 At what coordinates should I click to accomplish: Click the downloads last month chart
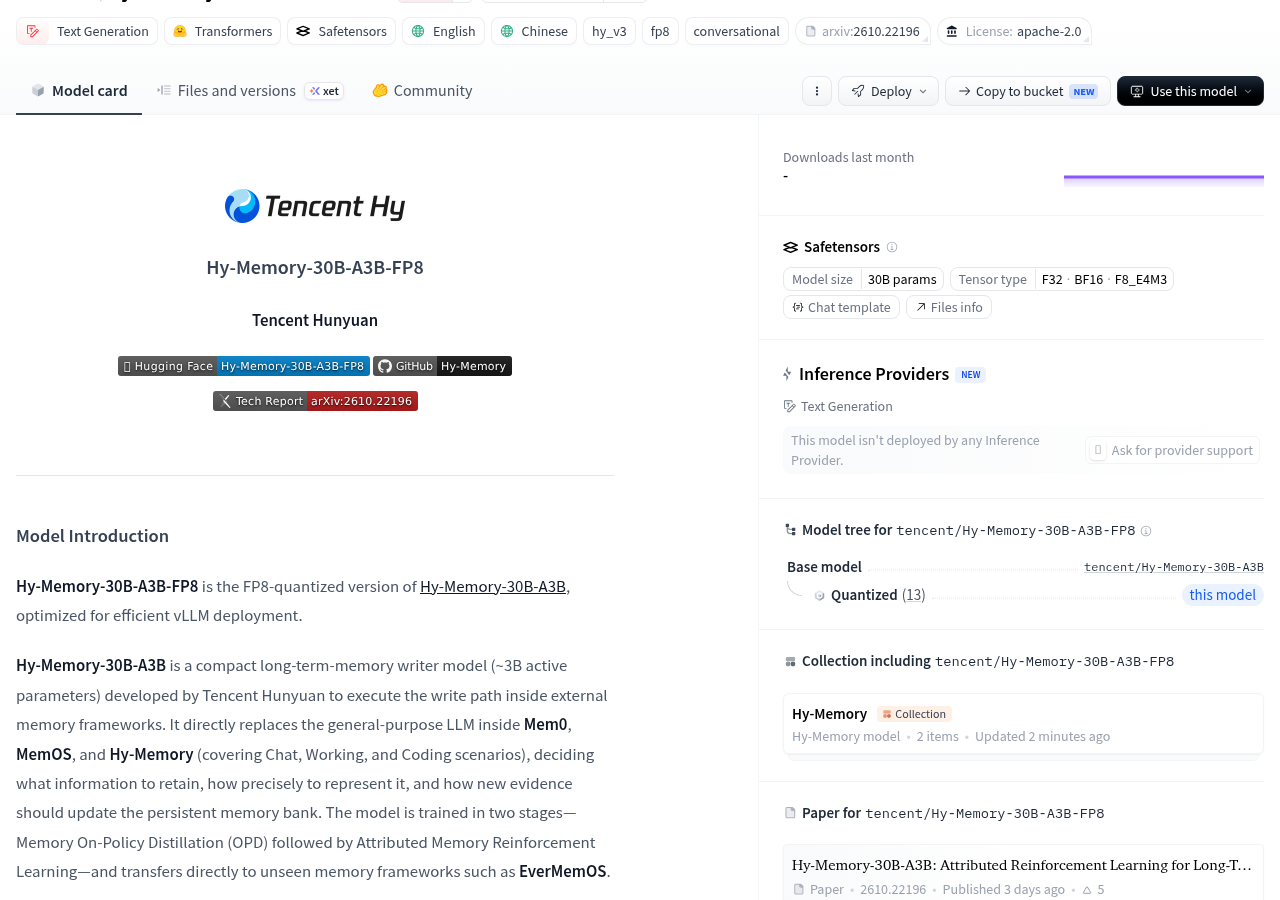[x=1163, y=180]
